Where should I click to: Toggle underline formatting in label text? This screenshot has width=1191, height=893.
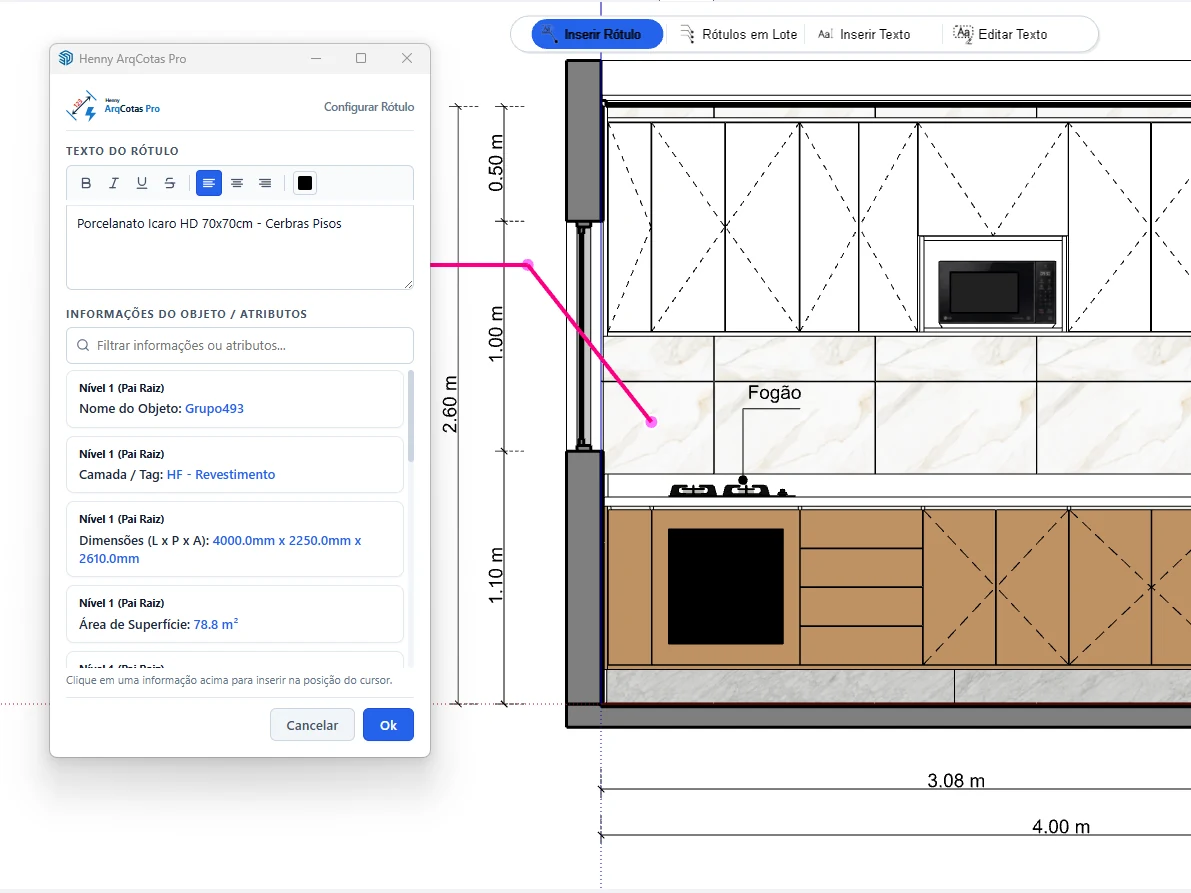tap(142, 183)
